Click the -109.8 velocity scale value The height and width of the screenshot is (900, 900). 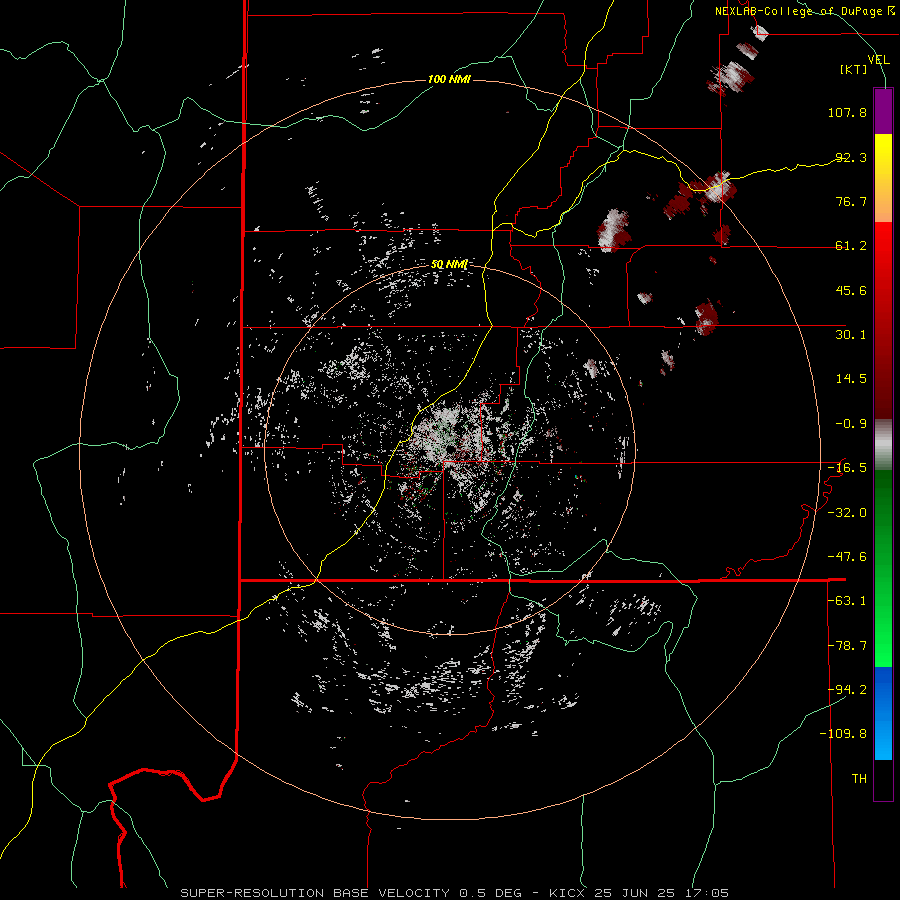click(x=843, y=734)
